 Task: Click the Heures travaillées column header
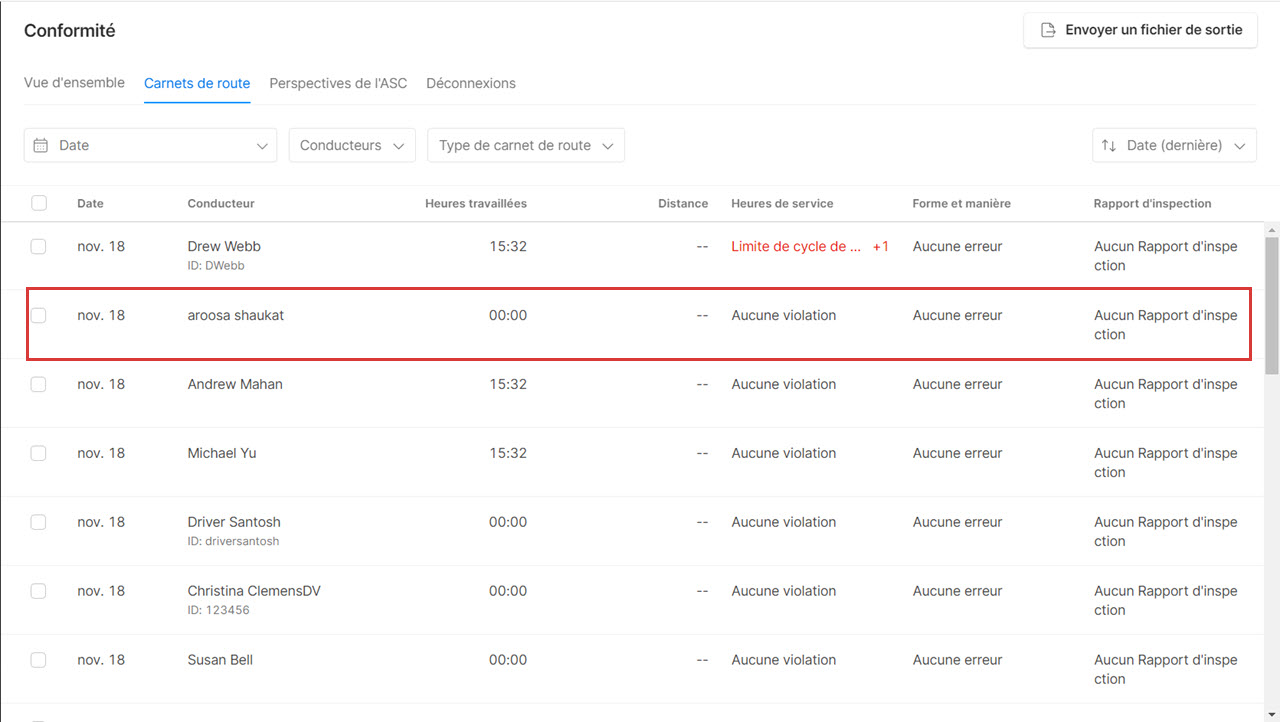476,203
